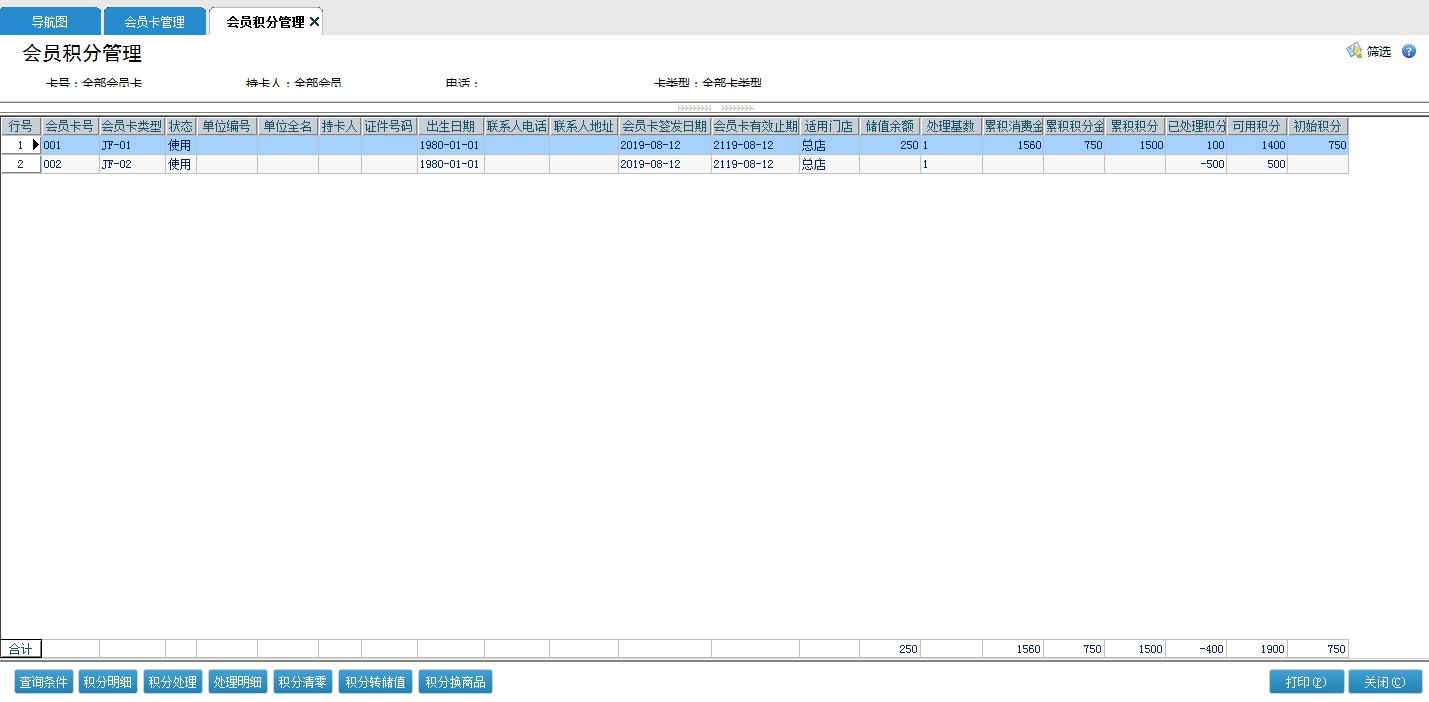Screen dimensions: 1429x702
Task: Sort by the 会员卡号 column header
Action: click(x=70, y=127)
